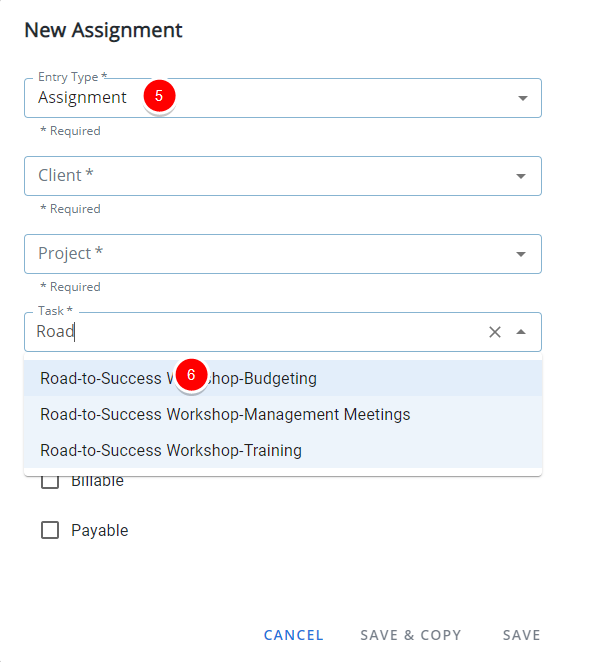Open the Client dropdown arrow
This screenshot has height=662, width=596.
[x=521, y=176]
